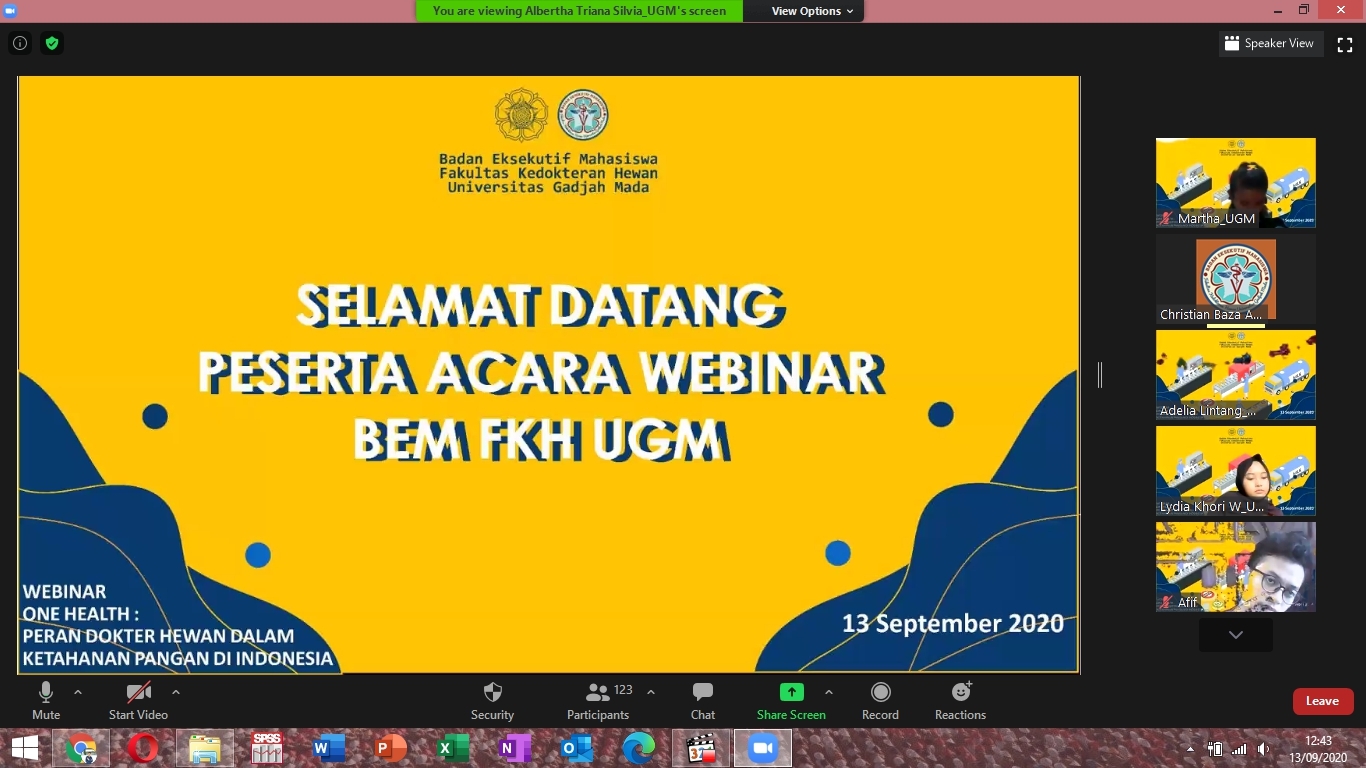Open Excel from the taskbar
This screenshot has width=1366, height=768.
(x=453, y=748)
